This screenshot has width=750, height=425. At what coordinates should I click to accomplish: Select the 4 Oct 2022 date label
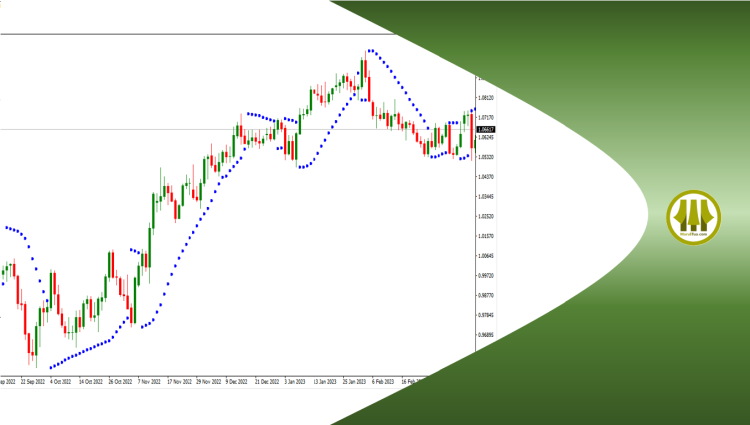pos(60,382)
